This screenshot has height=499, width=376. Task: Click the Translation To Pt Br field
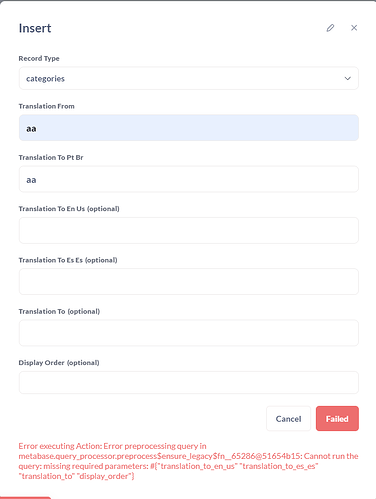click(189, 179)
